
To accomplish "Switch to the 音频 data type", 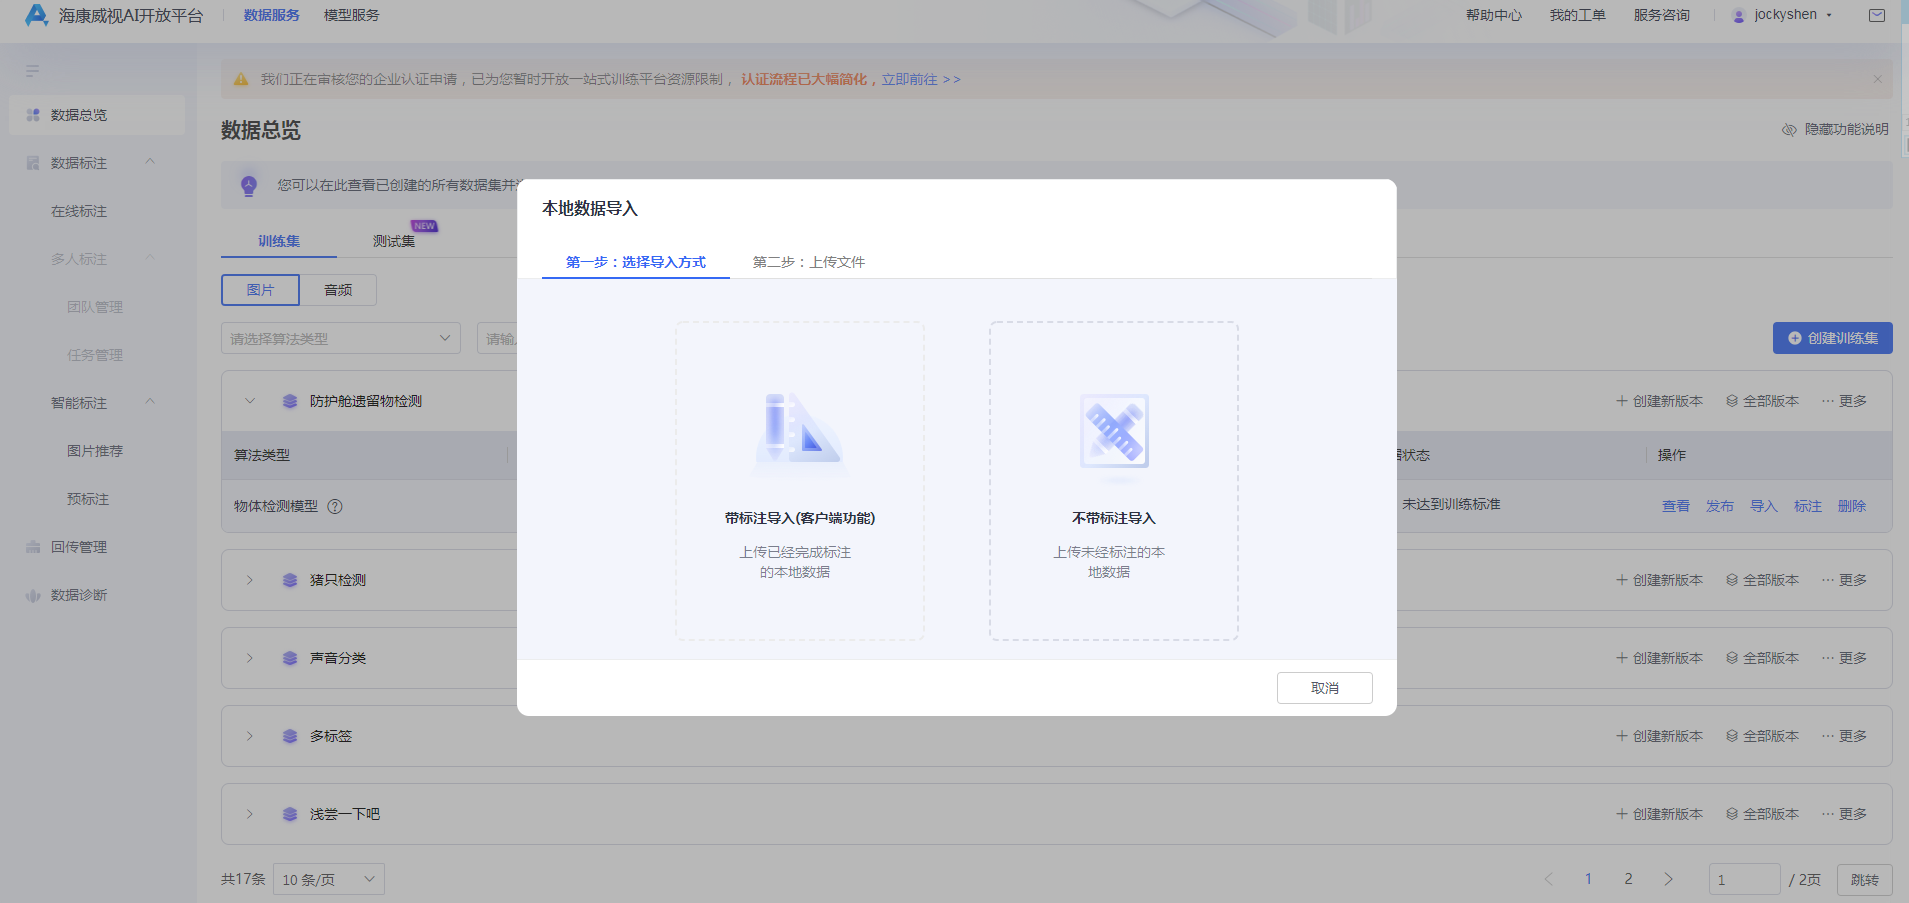I will point(338,290).
